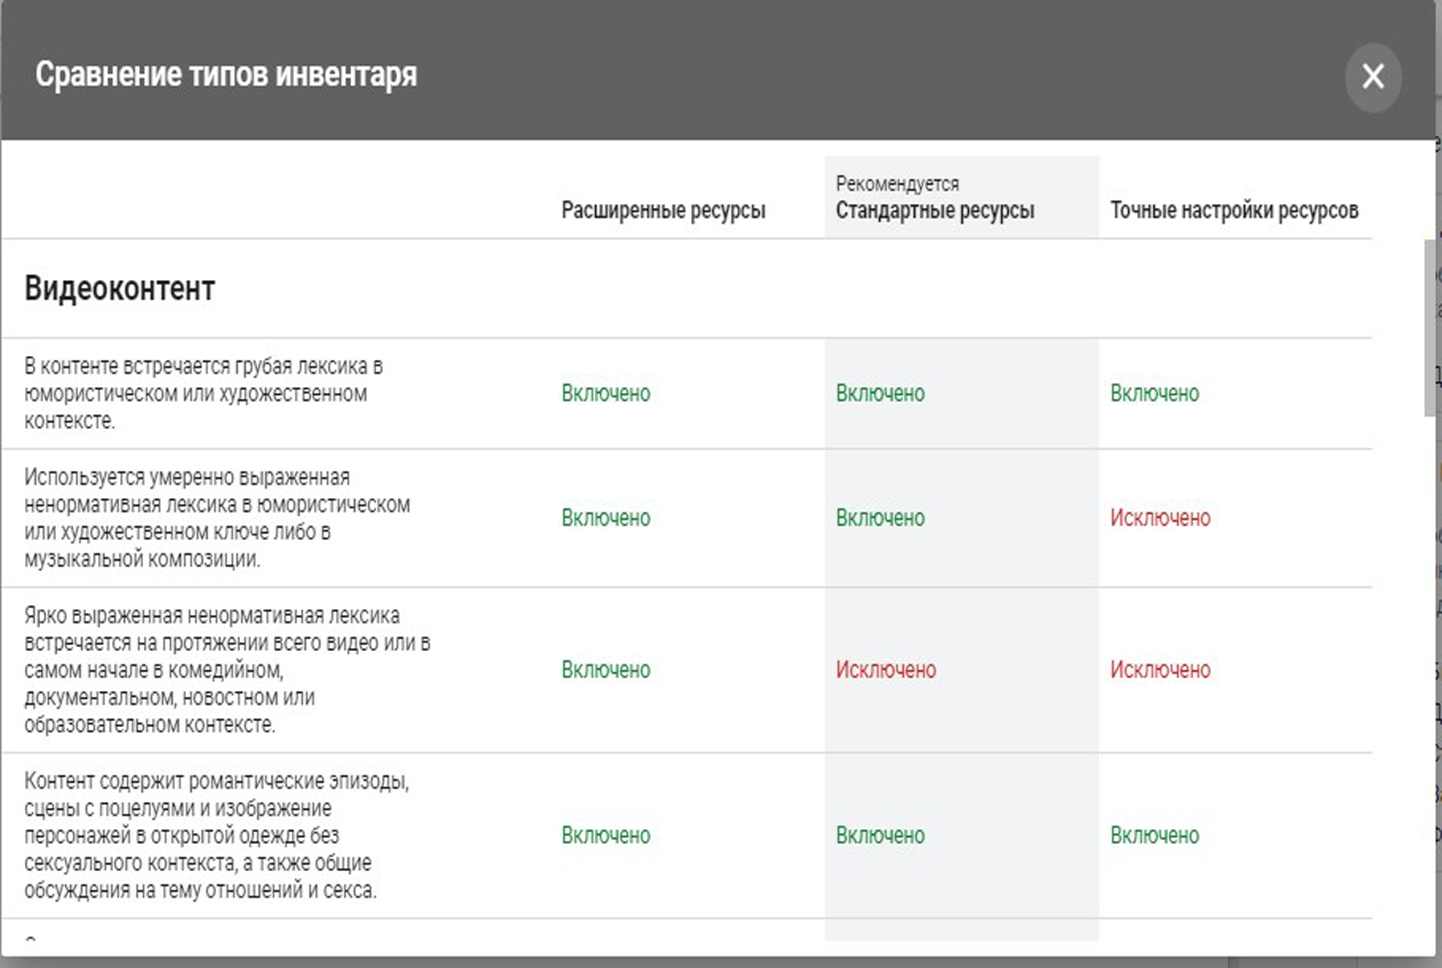Click 'Включено' under Стандартные for romantic episodes row
Screen dimensions: 1442x968
(x=880, y=835)
